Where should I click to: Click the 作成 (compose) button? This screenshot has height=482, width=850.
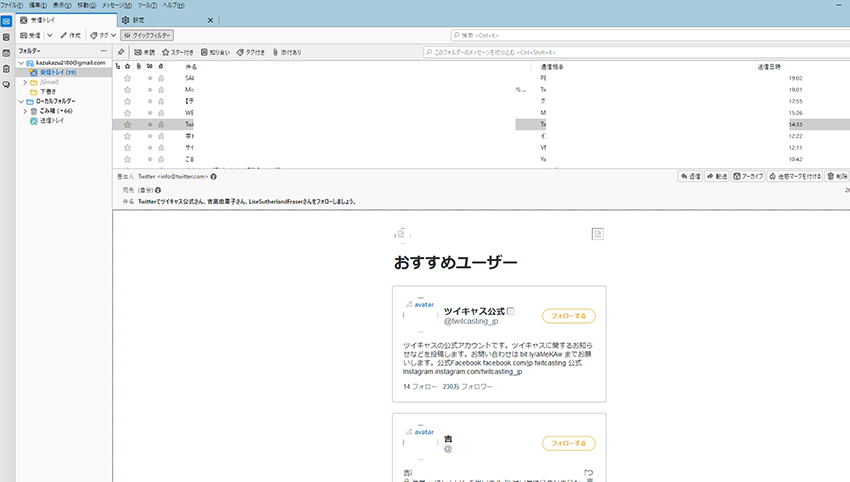tap(70, 35)
